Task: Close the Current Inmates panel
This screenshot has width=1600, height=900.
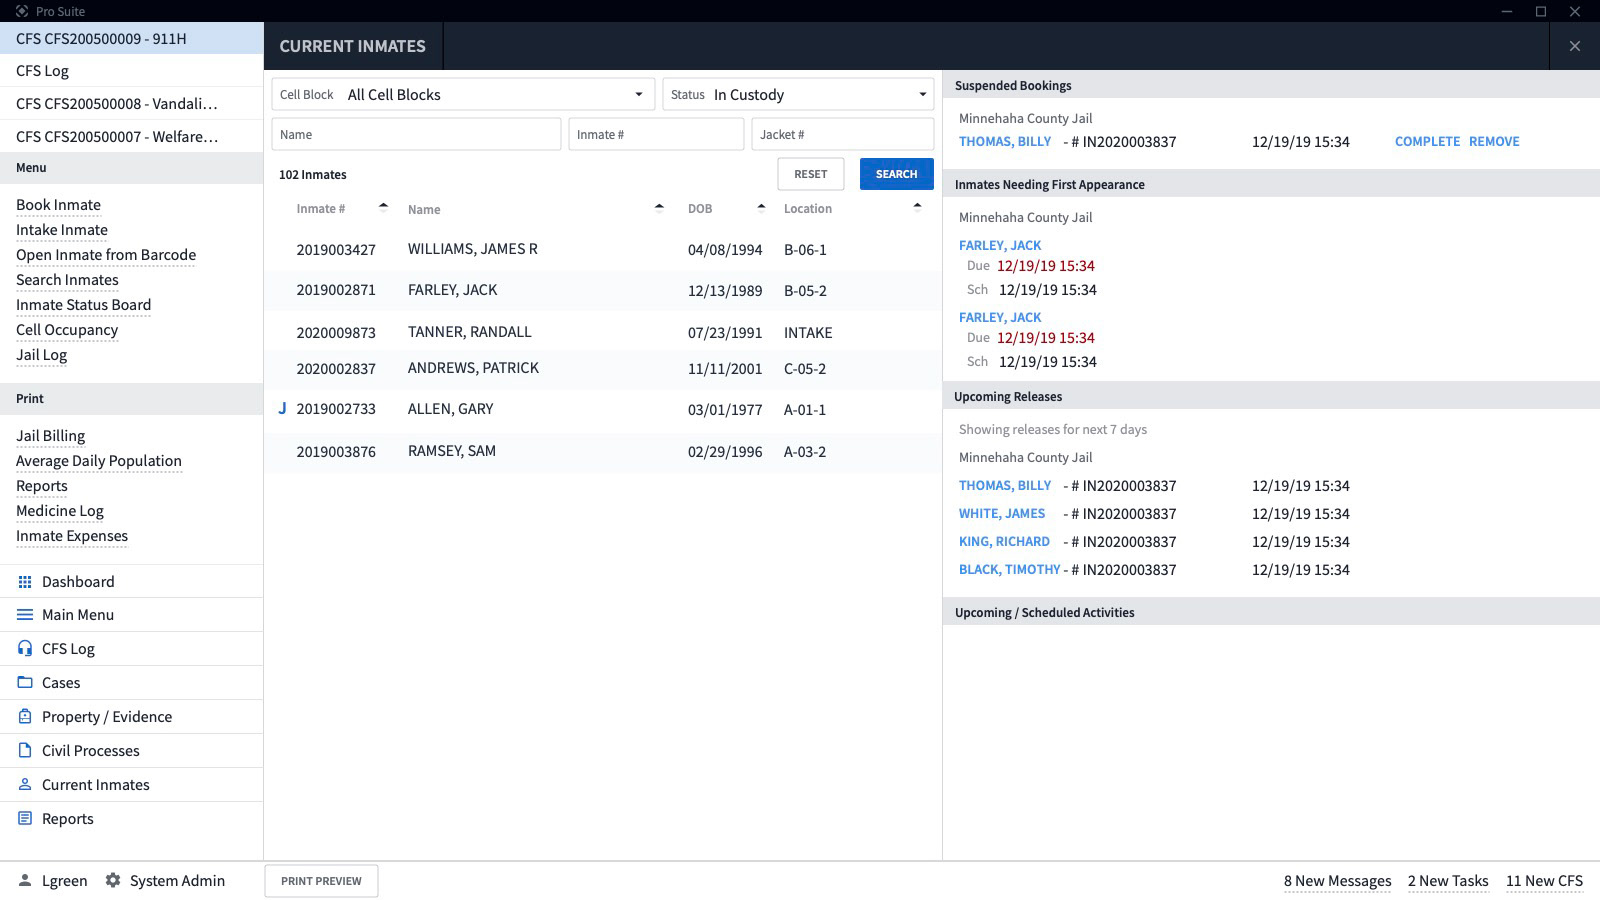Action: (1575, 46)
